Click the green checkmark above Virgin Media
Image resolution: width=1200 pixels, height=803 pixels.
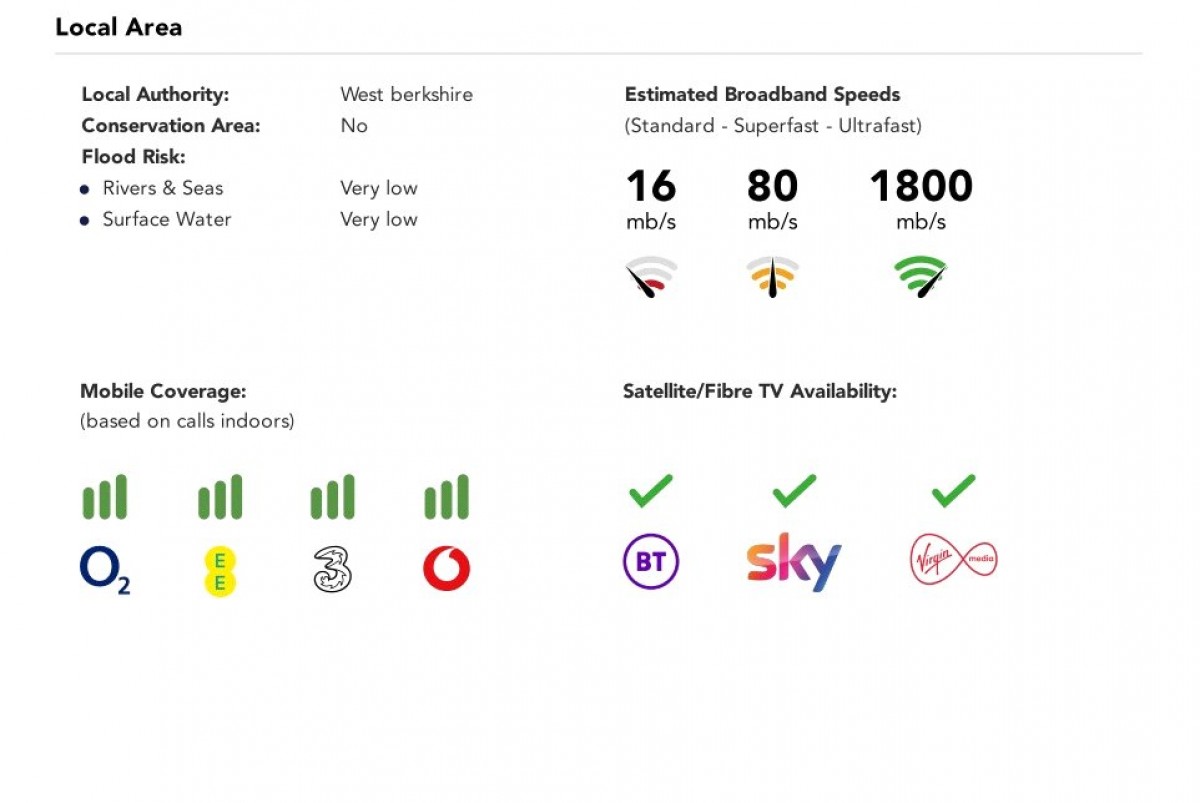point(953,490)
